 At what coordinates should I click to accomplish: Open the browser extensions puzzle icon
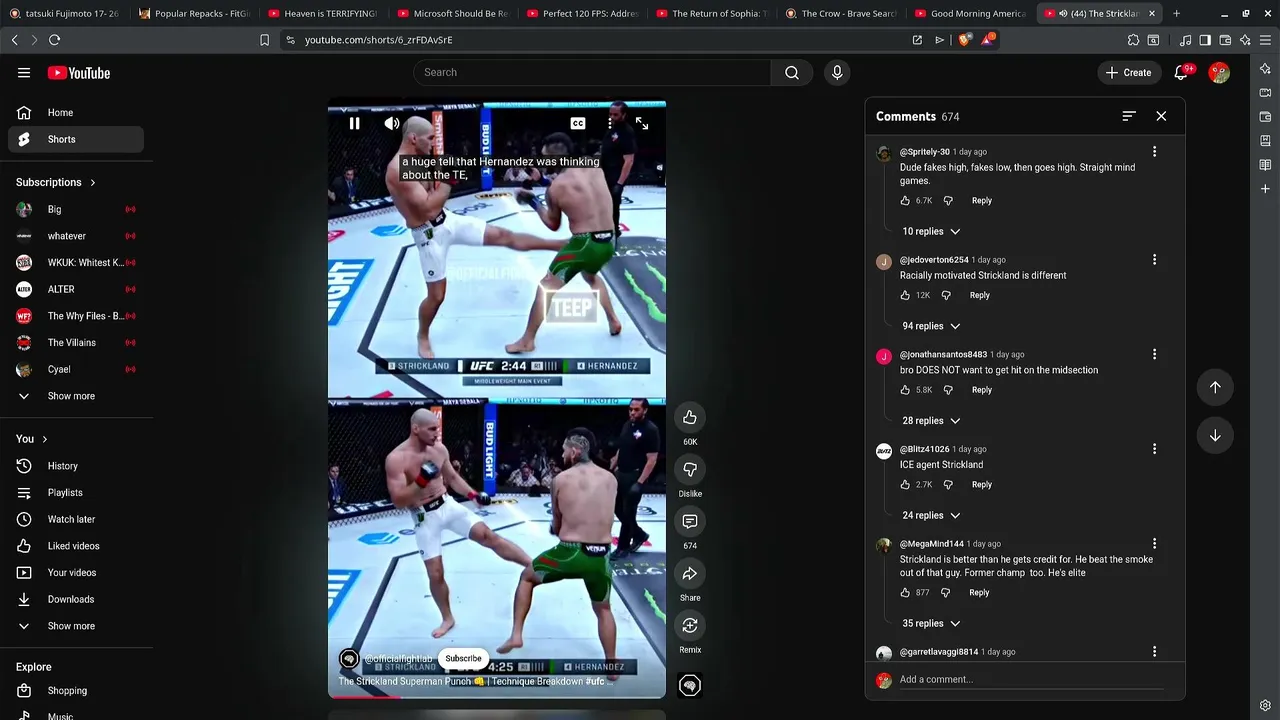[x=1133, y=40]
